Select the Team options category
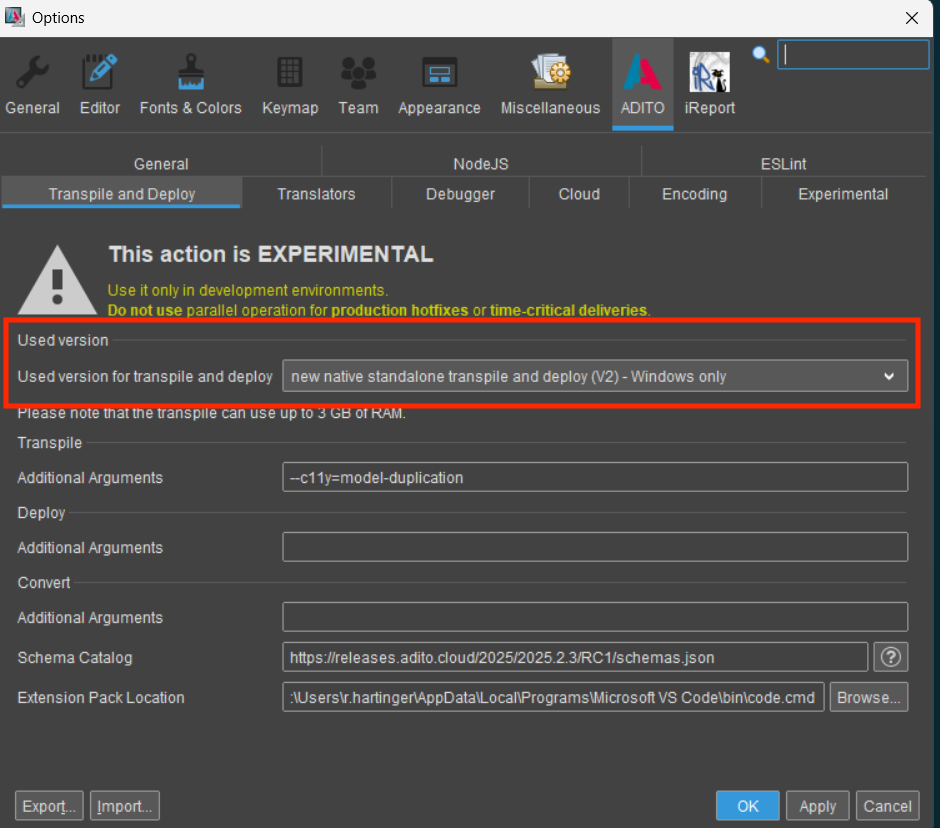Image resolution: width=940 pixels, height=828 pixels. (x=358, y=85)
